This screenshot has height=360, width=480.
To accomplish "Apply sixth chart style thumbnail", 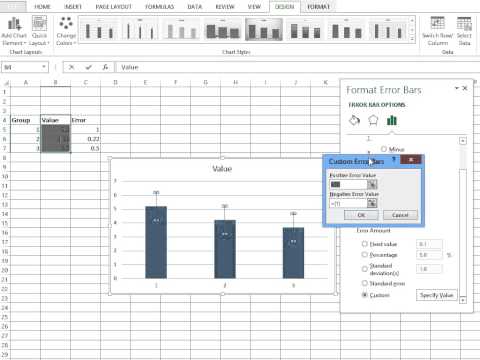I will (x=305, y=30).
